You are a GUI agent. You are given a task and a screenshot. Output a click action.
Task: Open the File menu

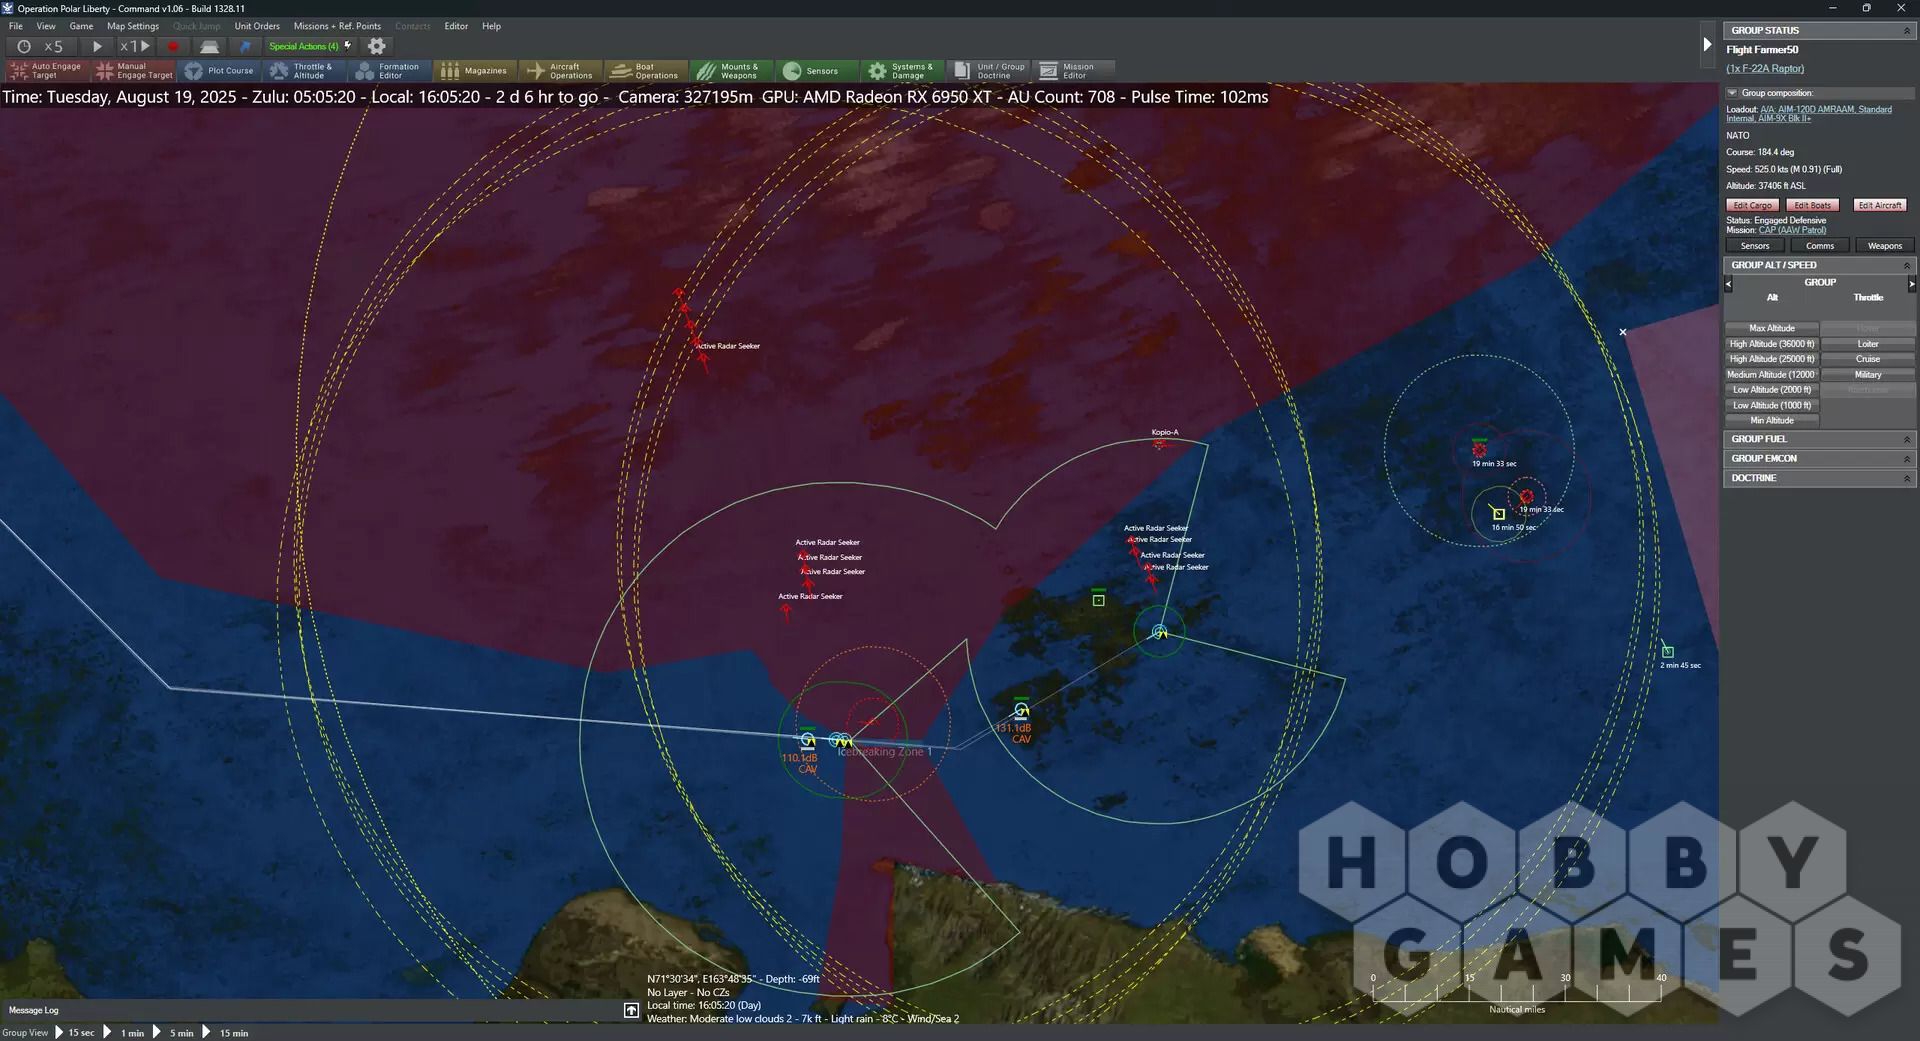(16, 26)
